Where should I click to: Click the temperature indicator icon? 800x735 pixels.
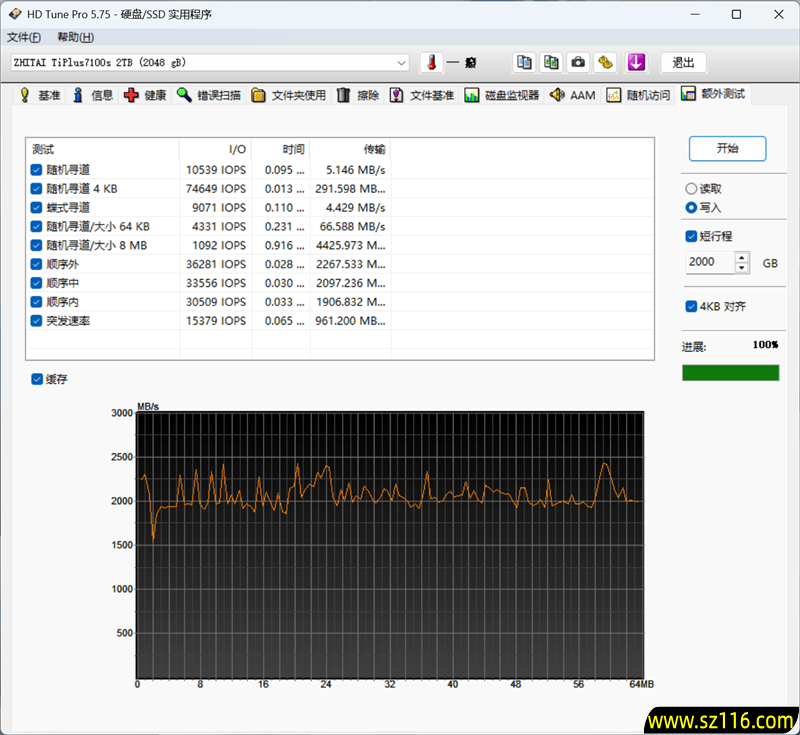(430, 62)
